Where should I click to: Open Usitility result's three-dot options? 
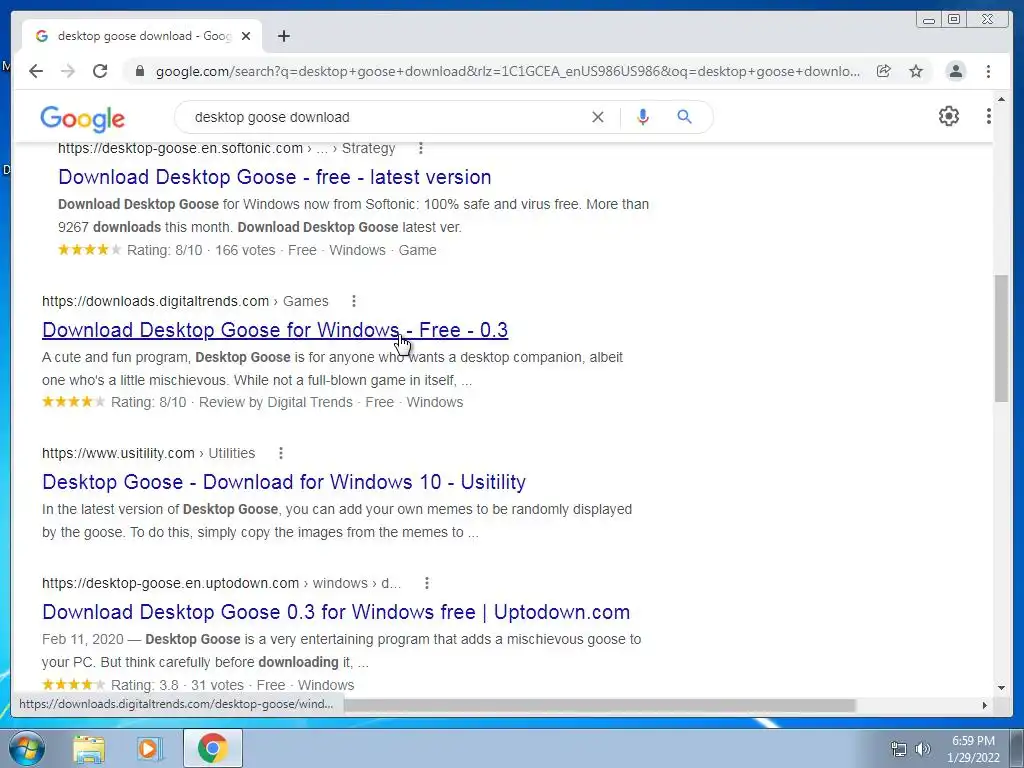tap(281, 453)
